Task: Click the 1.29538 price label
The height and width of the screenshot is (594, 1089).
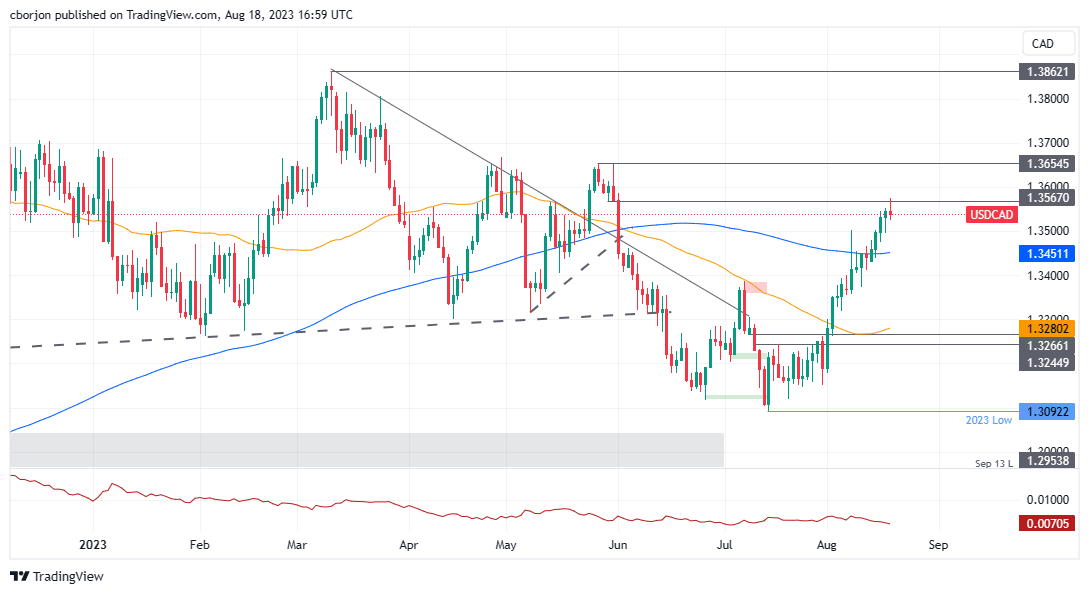Action: coord(1047,460)
